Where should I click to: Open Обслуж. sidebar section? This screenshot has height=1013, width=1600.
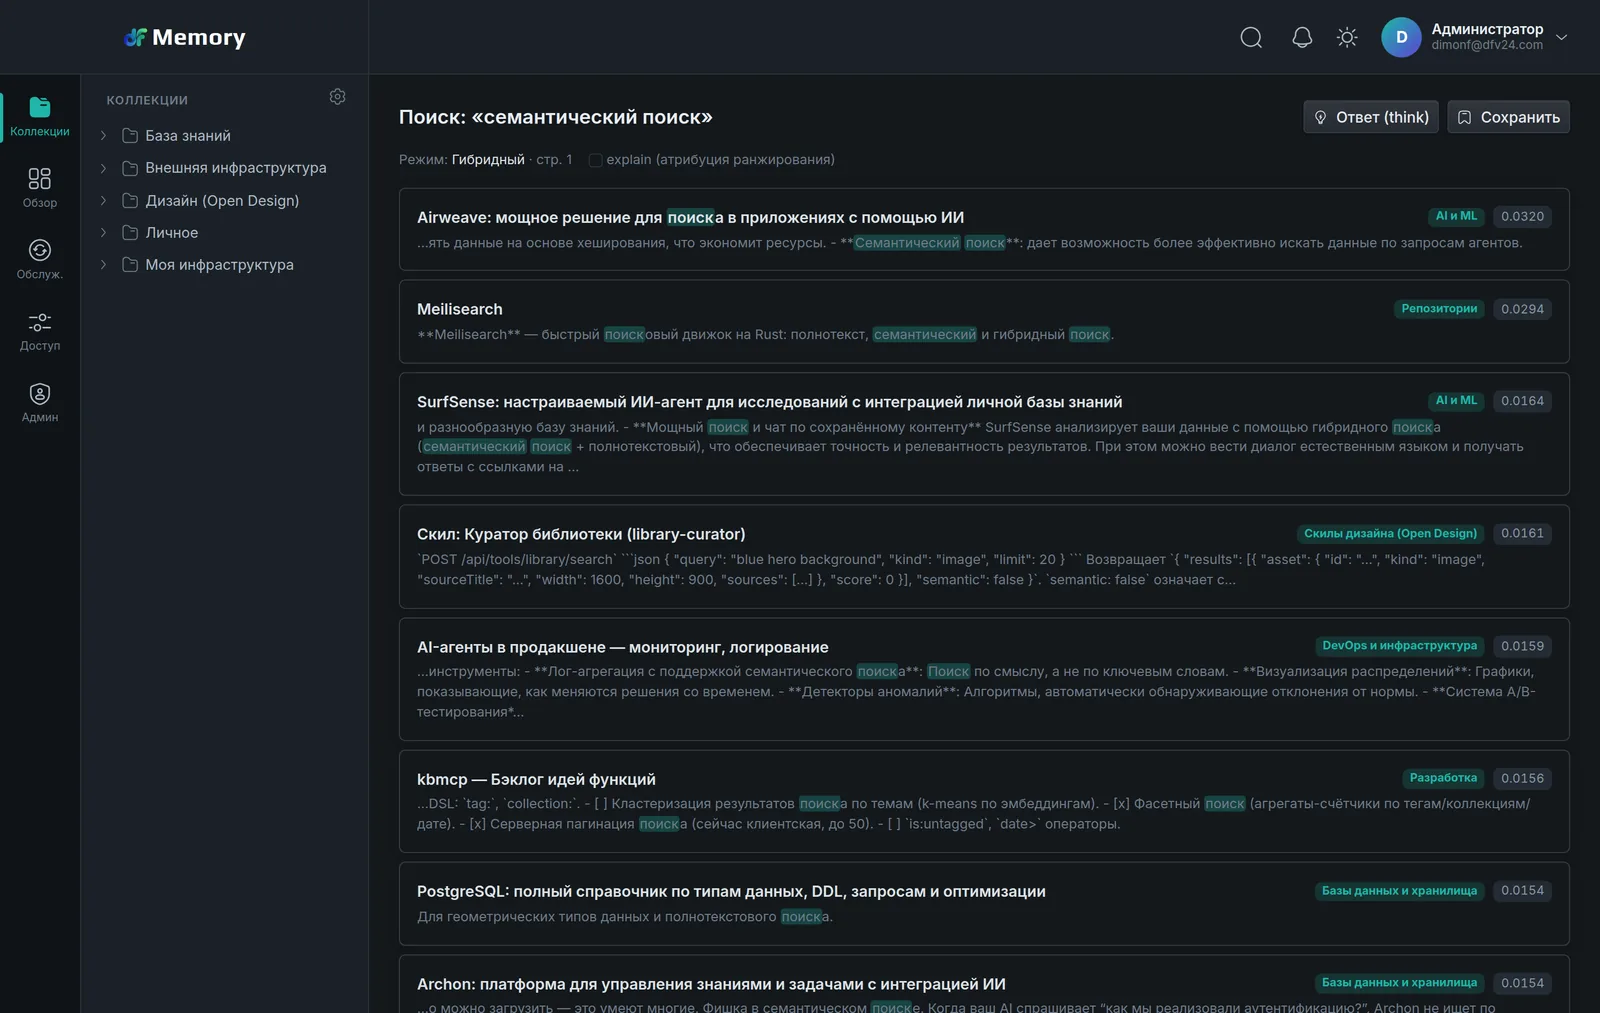tap(40, 260)
